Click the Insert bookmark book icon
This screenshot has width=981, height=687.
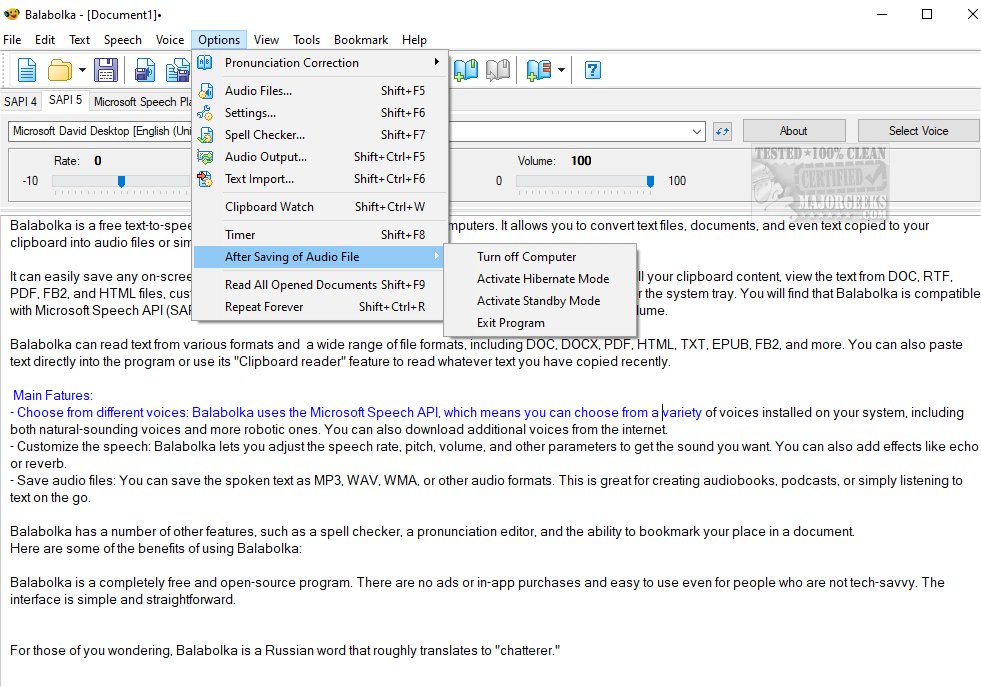tap(465, 70)
